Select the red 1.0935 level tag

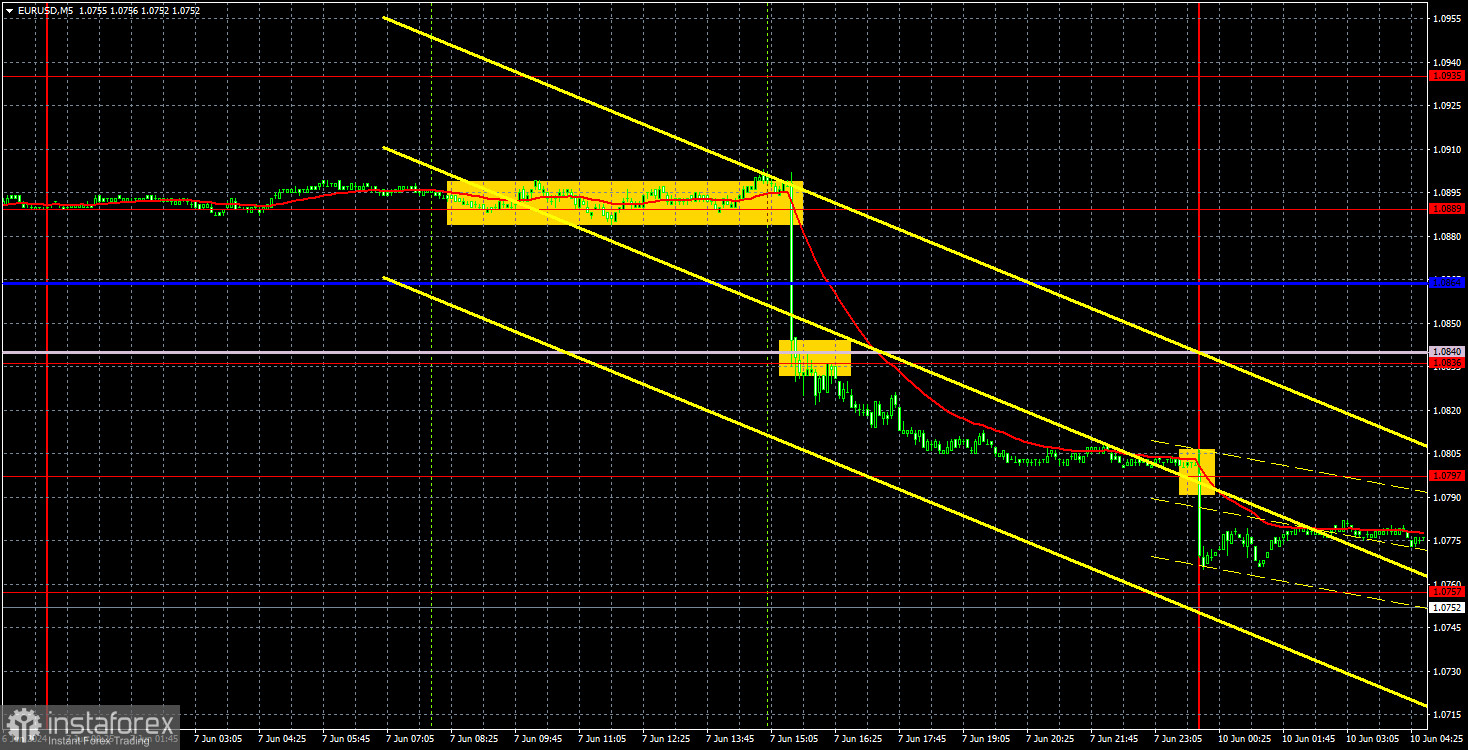(x=1448, y=76)
